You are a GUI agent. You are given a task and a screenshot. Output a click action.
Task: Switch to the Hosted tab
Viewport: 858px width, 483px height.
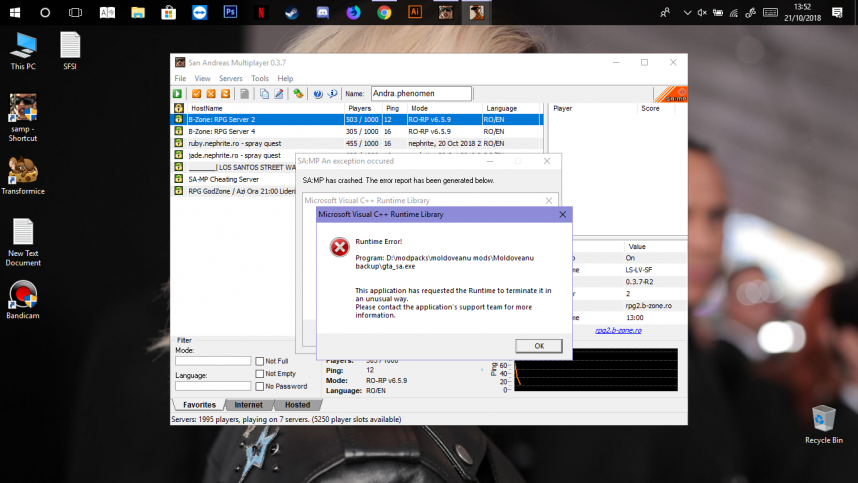point(297,405)
